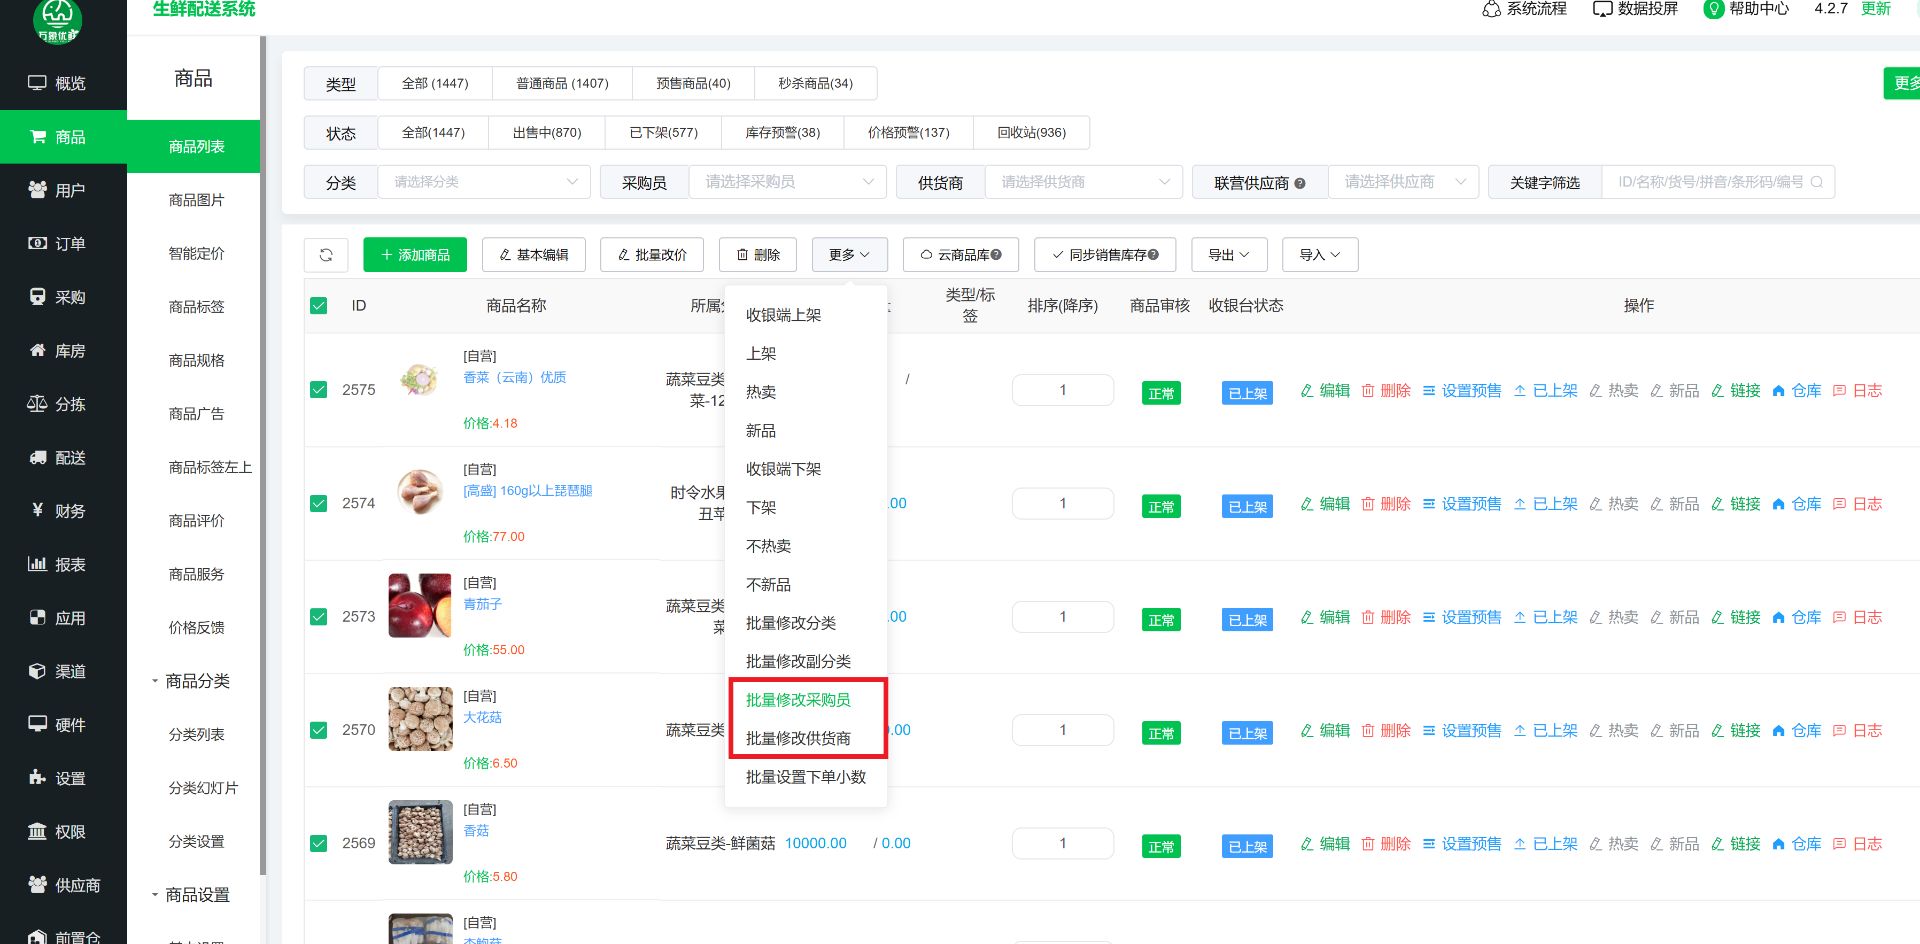Click the keyword filter search icon
This screenshot has height=944, width=1920.
1817,182
